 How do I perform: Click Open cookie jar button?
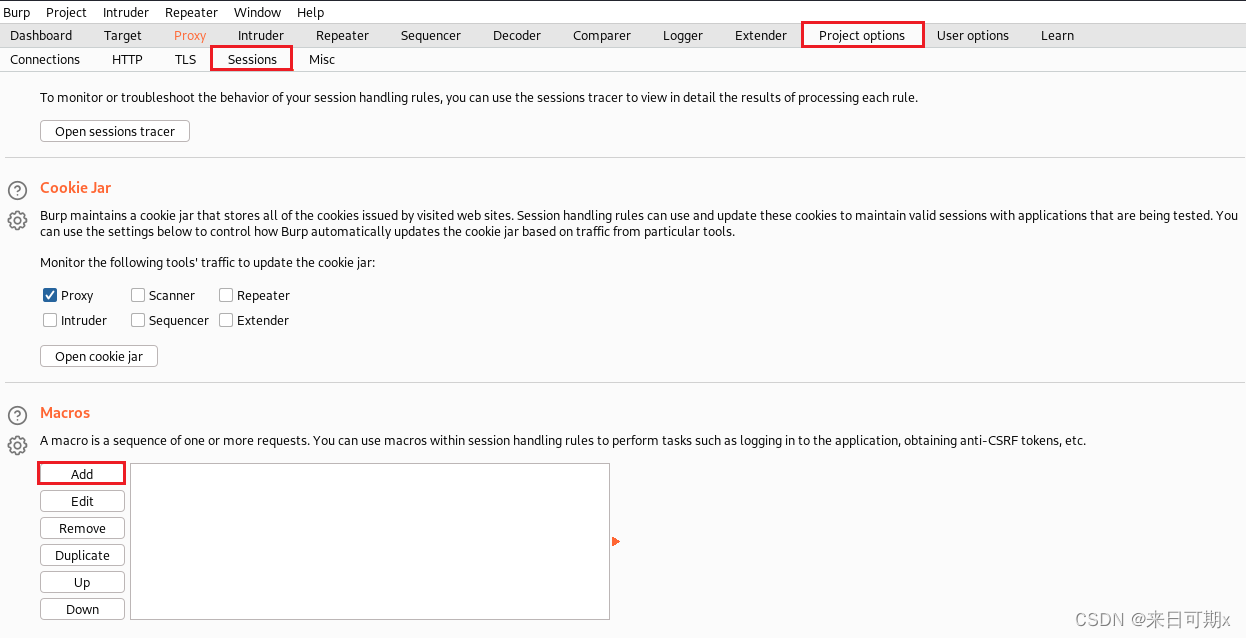point(99,356)
